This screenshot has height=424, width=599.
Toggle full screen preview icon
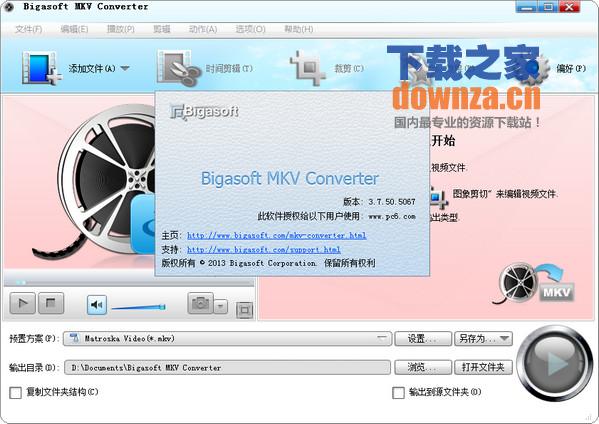[244, 310]
